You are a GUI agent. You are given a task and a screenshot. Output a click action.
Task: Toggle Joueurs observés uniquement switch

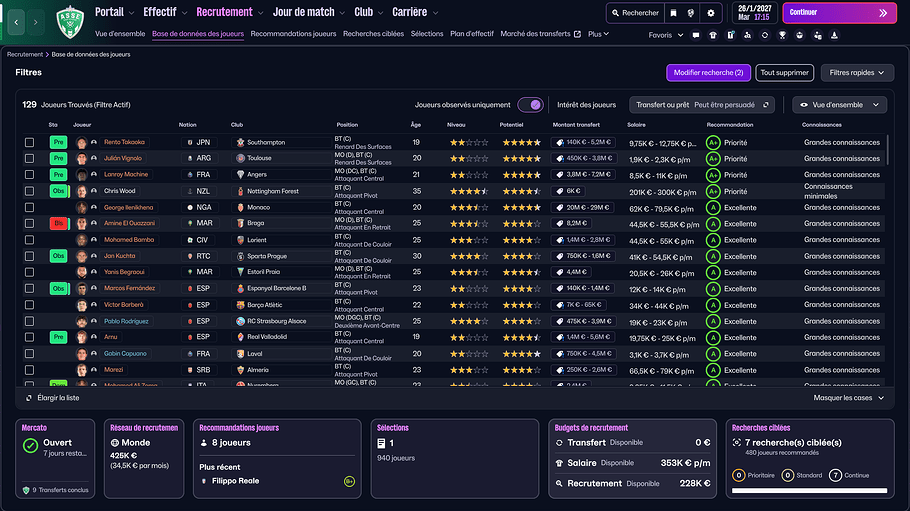[x=530, y=104]
